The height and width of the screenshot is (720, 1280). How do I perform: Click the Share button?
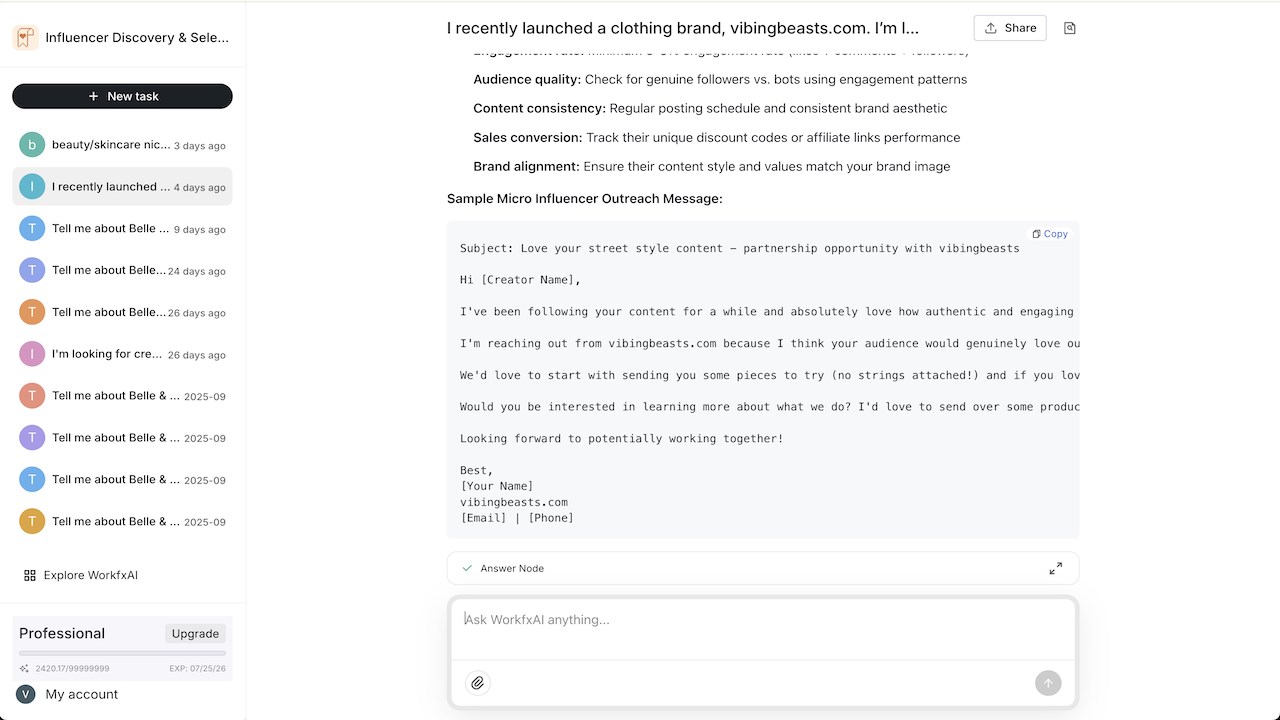click(1010, 28)
